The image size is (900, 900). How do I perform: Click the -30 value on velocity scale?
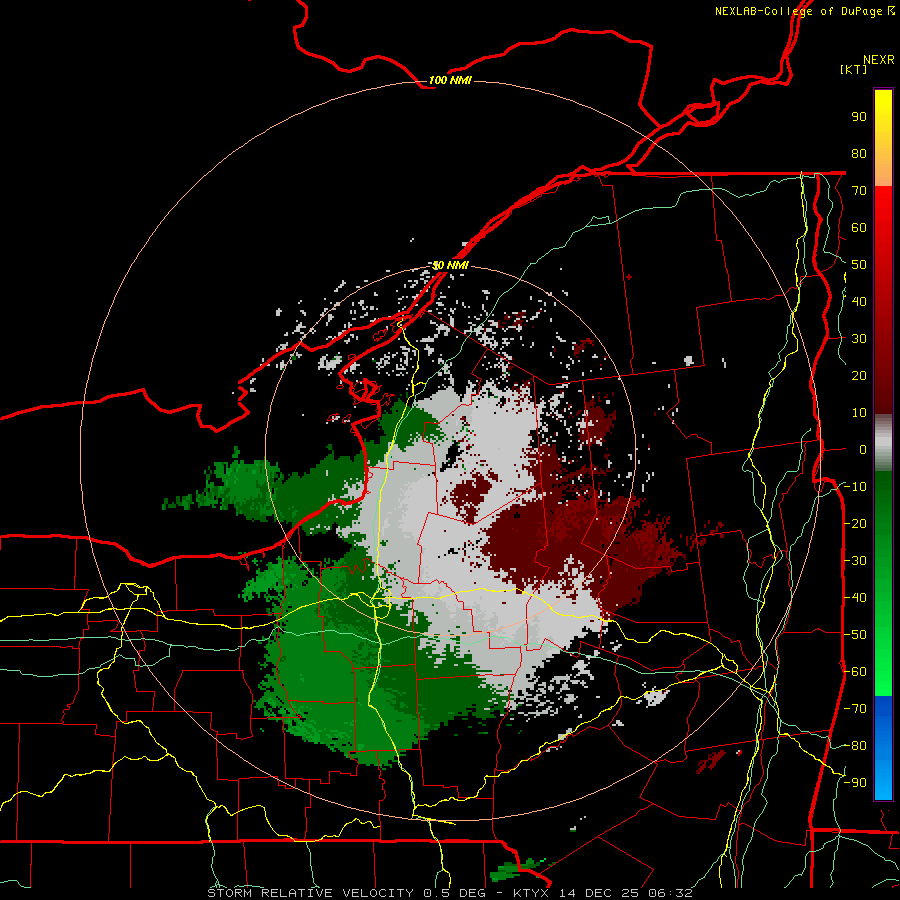click(x=855, y=561)
